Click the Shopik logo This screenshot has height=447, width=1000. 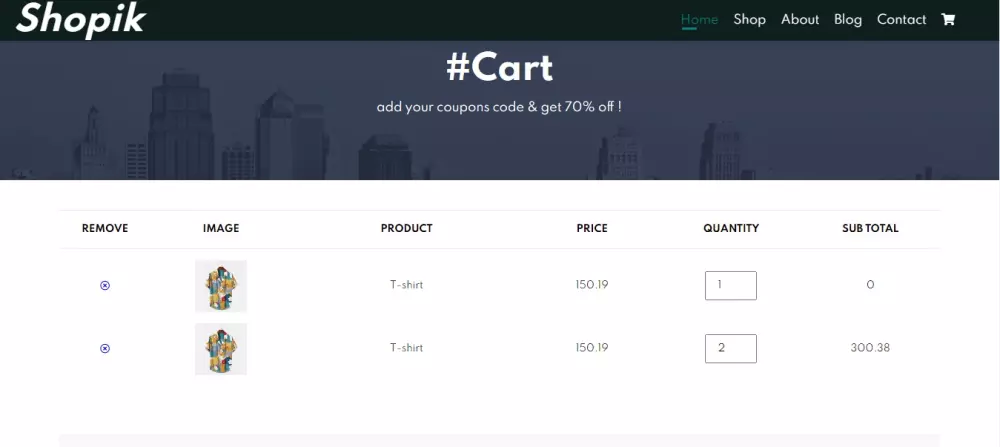click(x=81, y=19)
